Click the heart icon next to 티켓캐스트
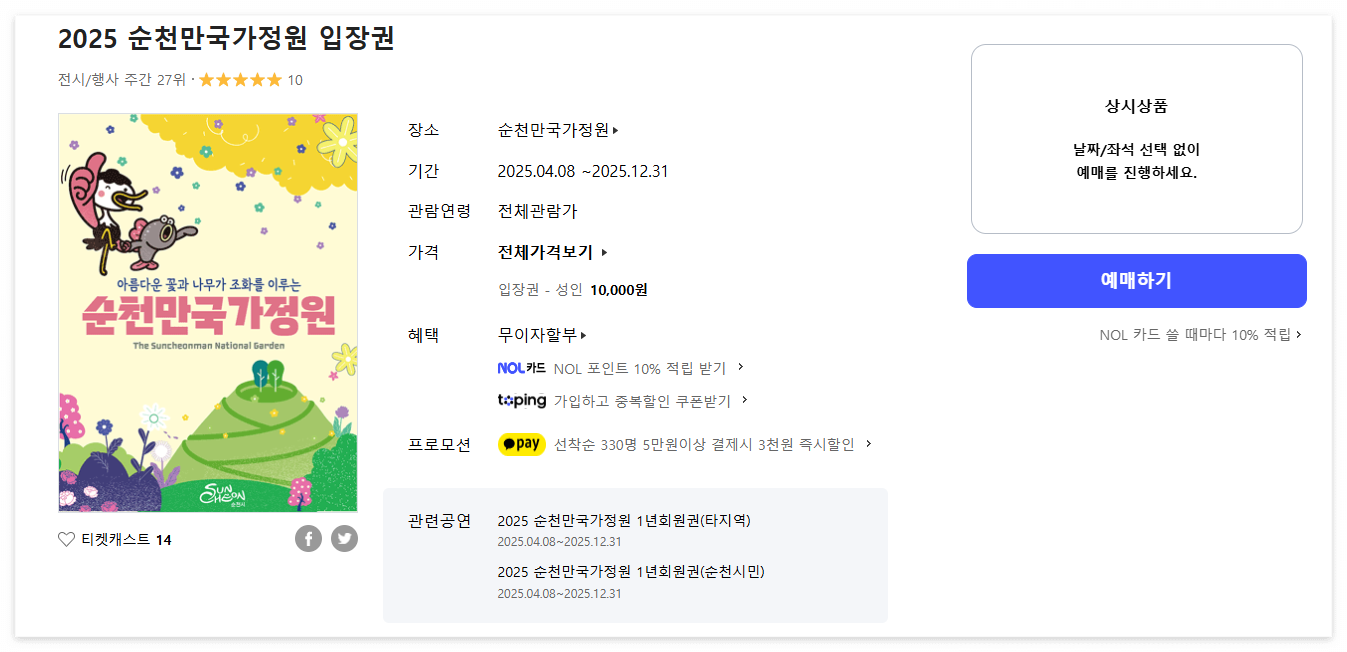Screen dimensions: 1347x652 [x=66, y=540]
